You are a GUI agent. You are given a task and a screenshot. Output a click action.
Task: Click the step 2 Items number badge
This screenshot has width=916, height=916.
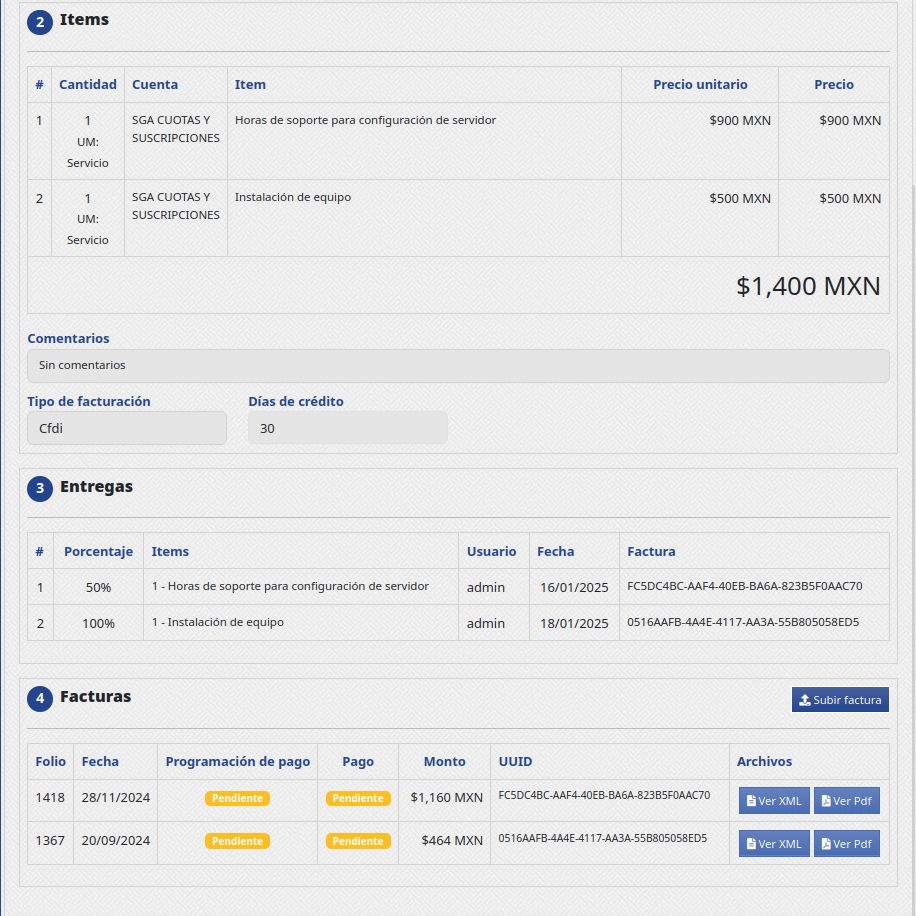(x=40, y=21)
